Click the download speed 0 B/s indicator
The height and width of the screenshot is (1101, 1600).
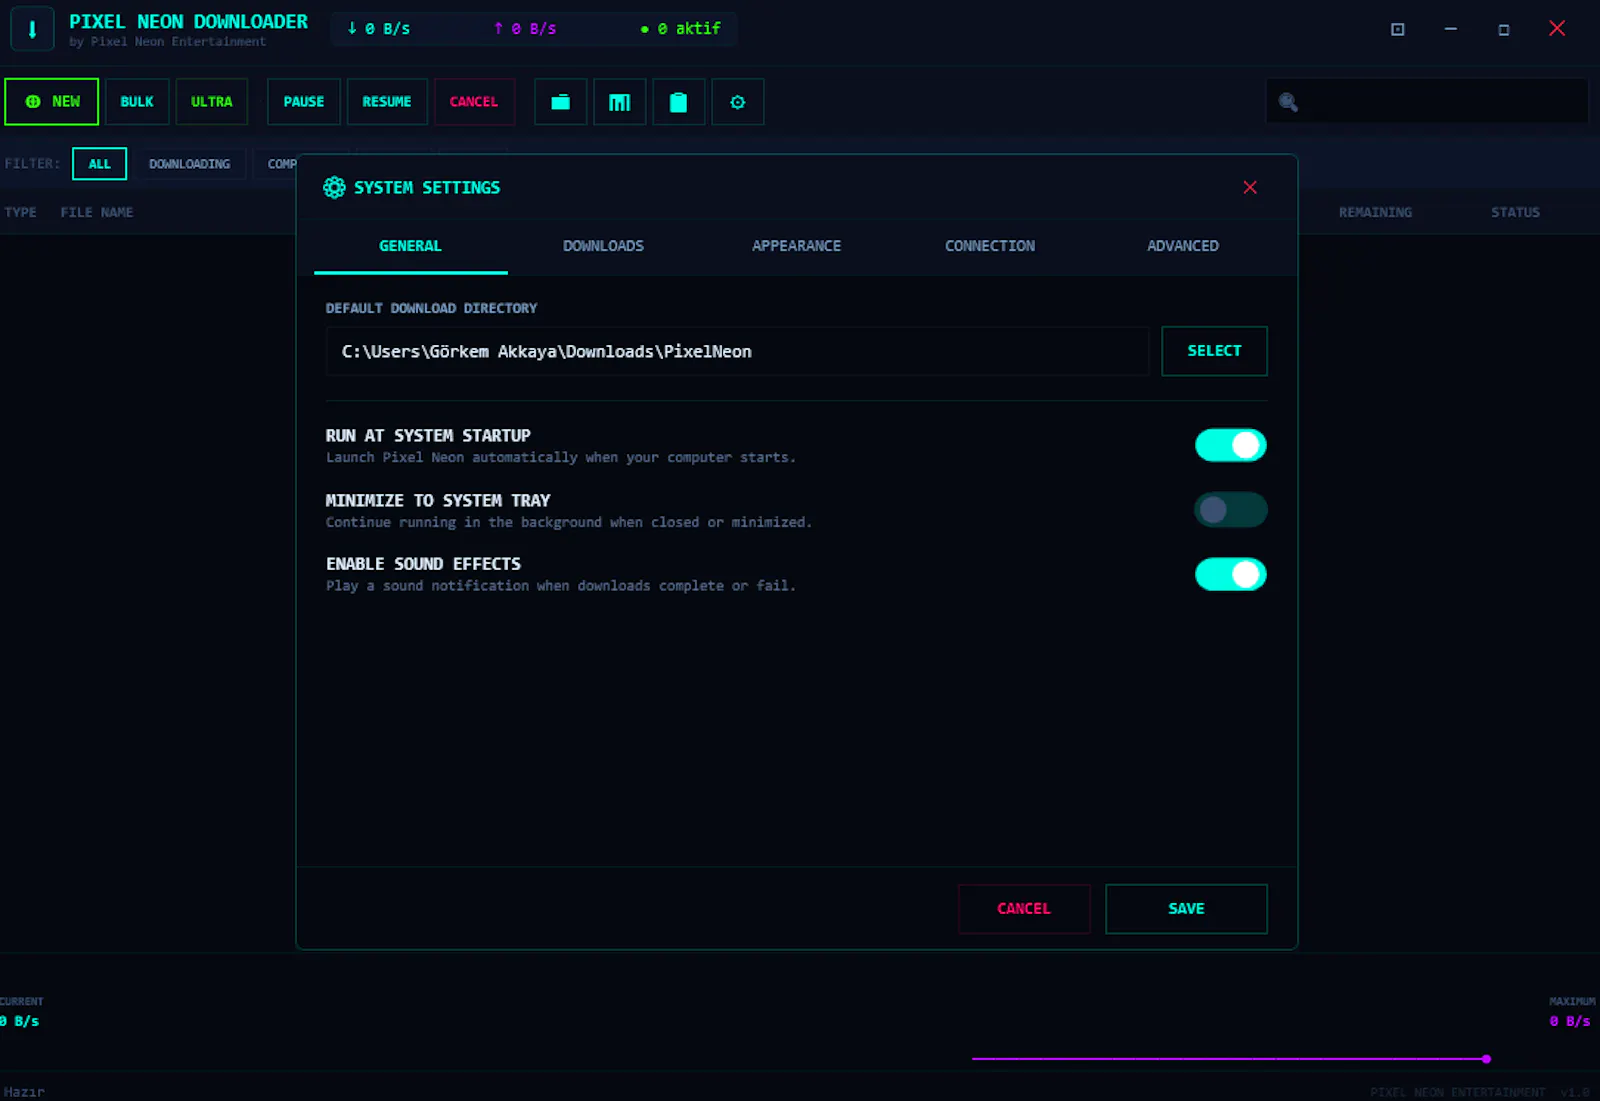tap(378, 29)
